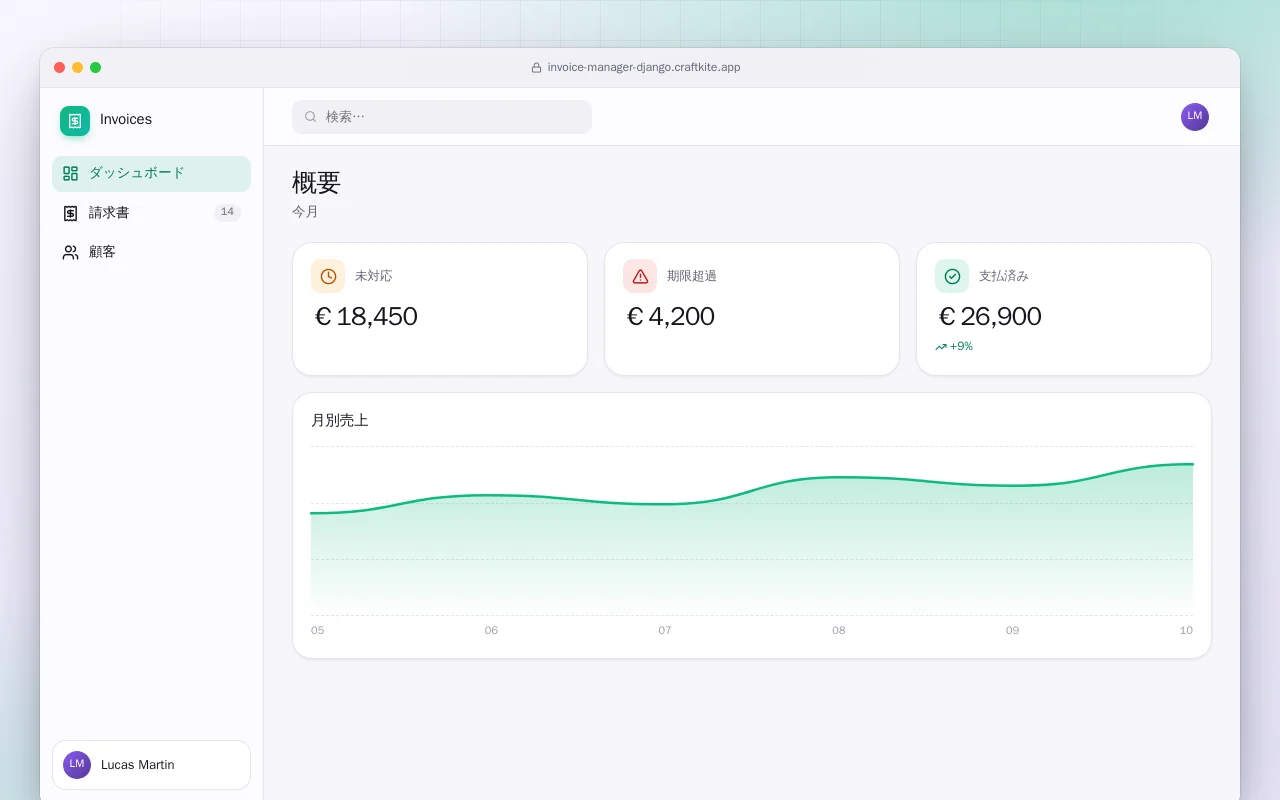Click the warning triangle icon on 期限超過 card
The width and height of the screenshot is (1280, 800).
click(x=640, y=276)
